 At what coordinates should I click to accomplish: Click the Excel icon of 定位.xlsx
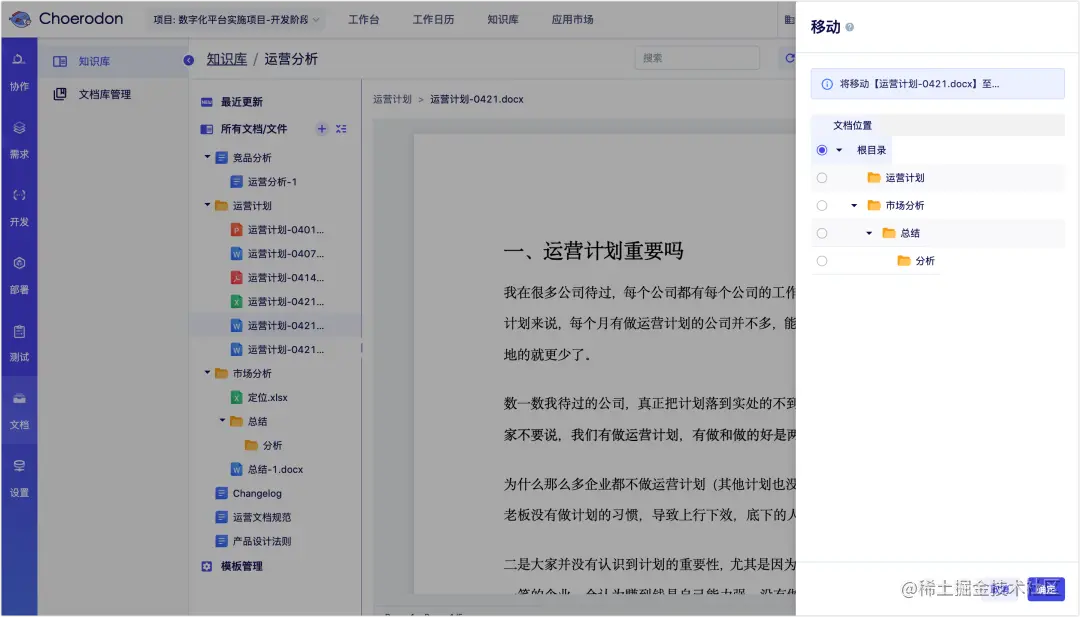[x=236, y=397]
